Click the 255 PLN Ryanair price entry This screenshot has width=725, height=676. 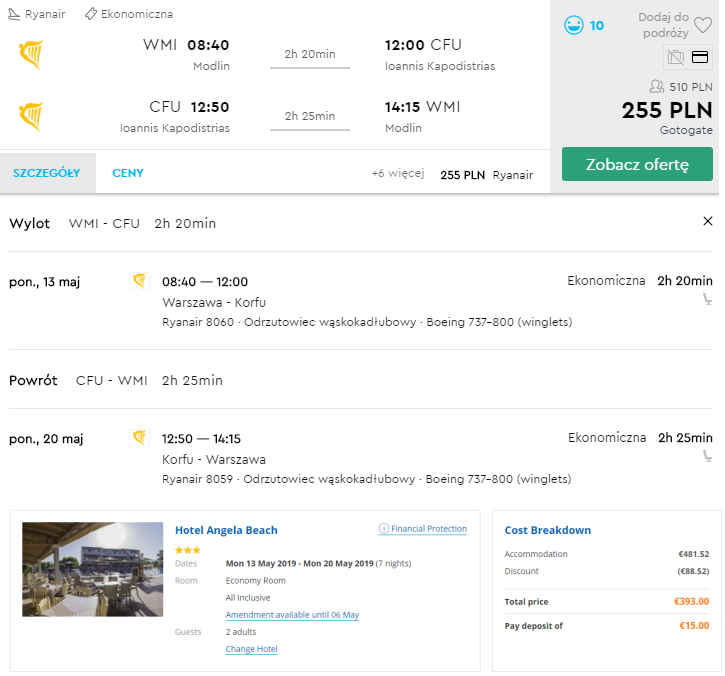tap(486, 175)
